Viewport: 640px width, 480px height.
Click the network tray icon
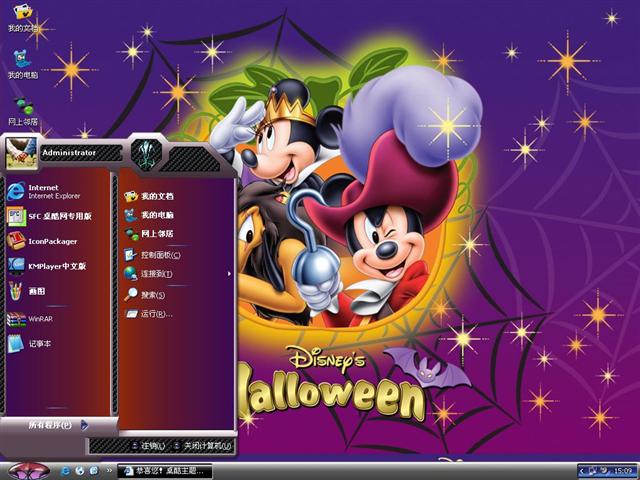point(592,471)
